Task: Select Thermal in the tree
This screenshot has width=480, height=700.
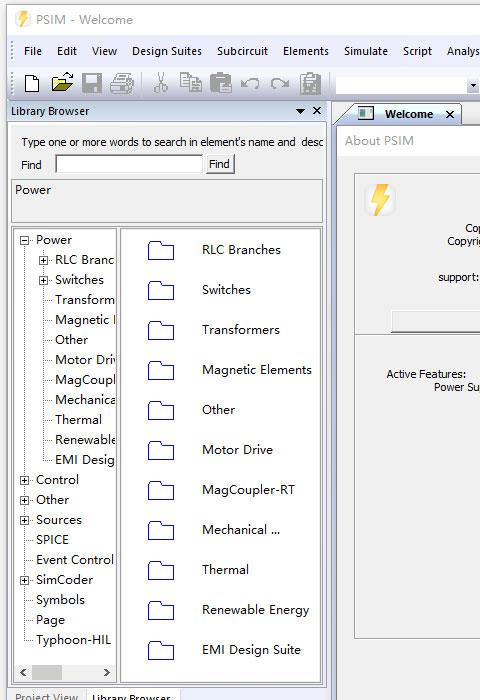Action: pos(78,420)
